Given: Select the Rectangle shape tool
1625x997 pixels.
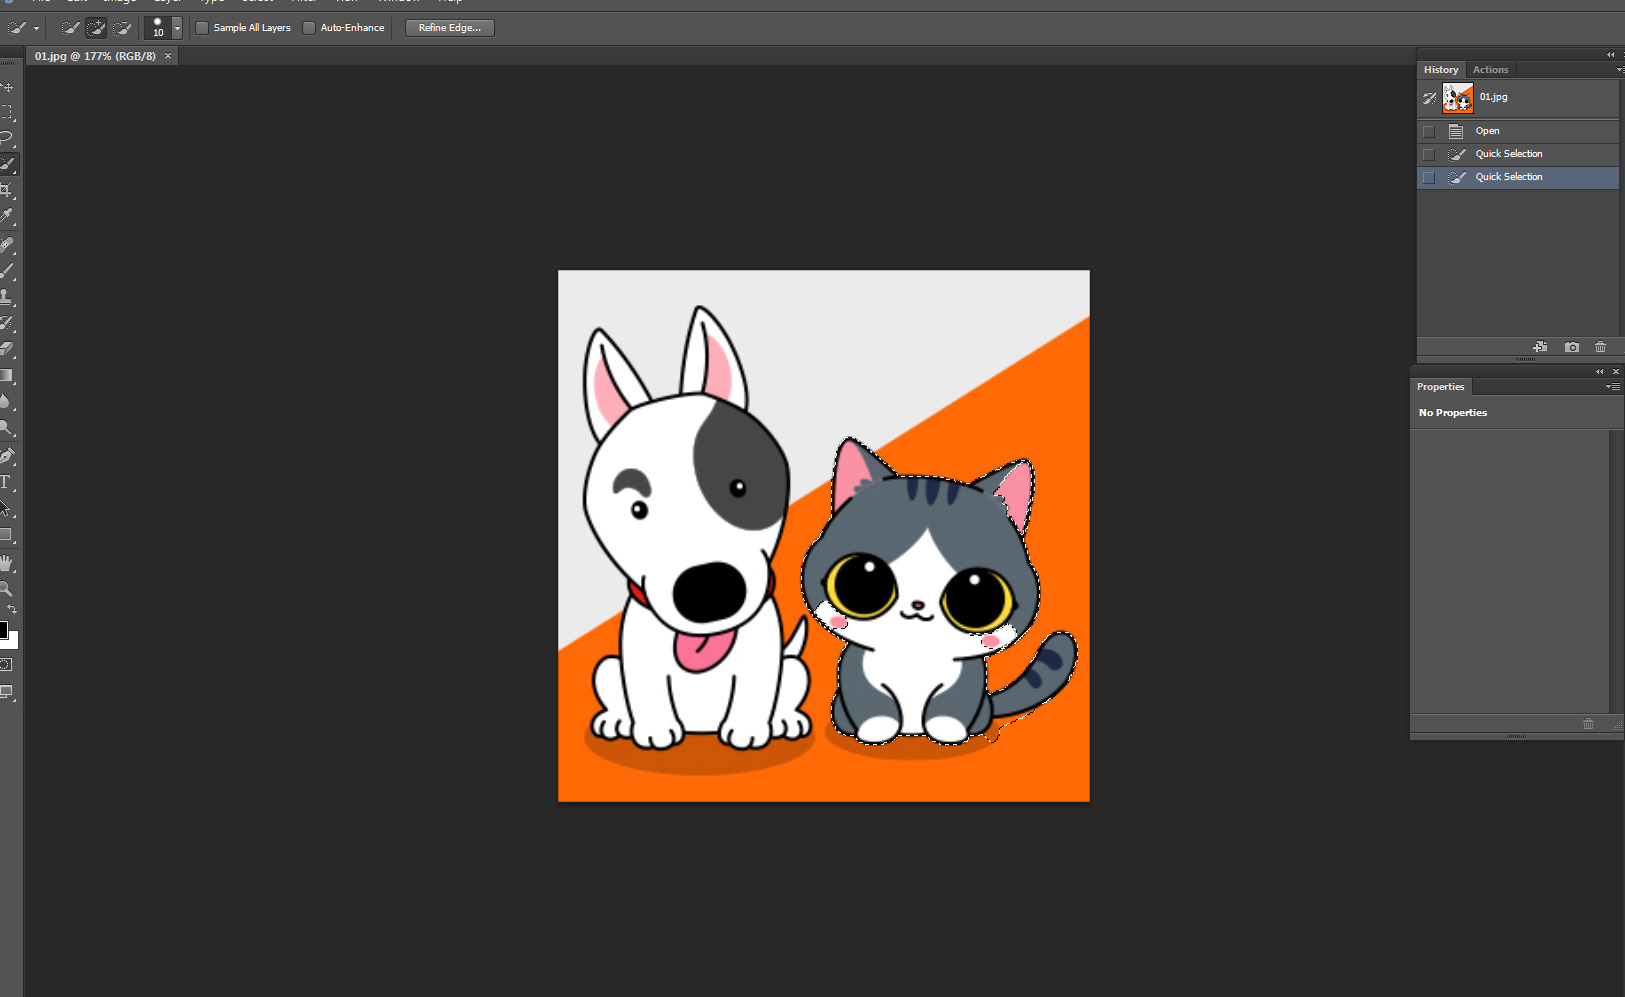Looking at the screenshot, I should tap(8, 535).
